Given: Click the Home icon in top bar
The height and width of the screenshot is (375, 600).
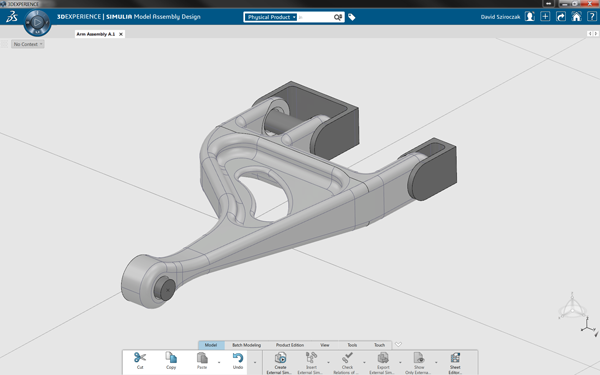Looking at the screenshot, I should click(576, 16).
